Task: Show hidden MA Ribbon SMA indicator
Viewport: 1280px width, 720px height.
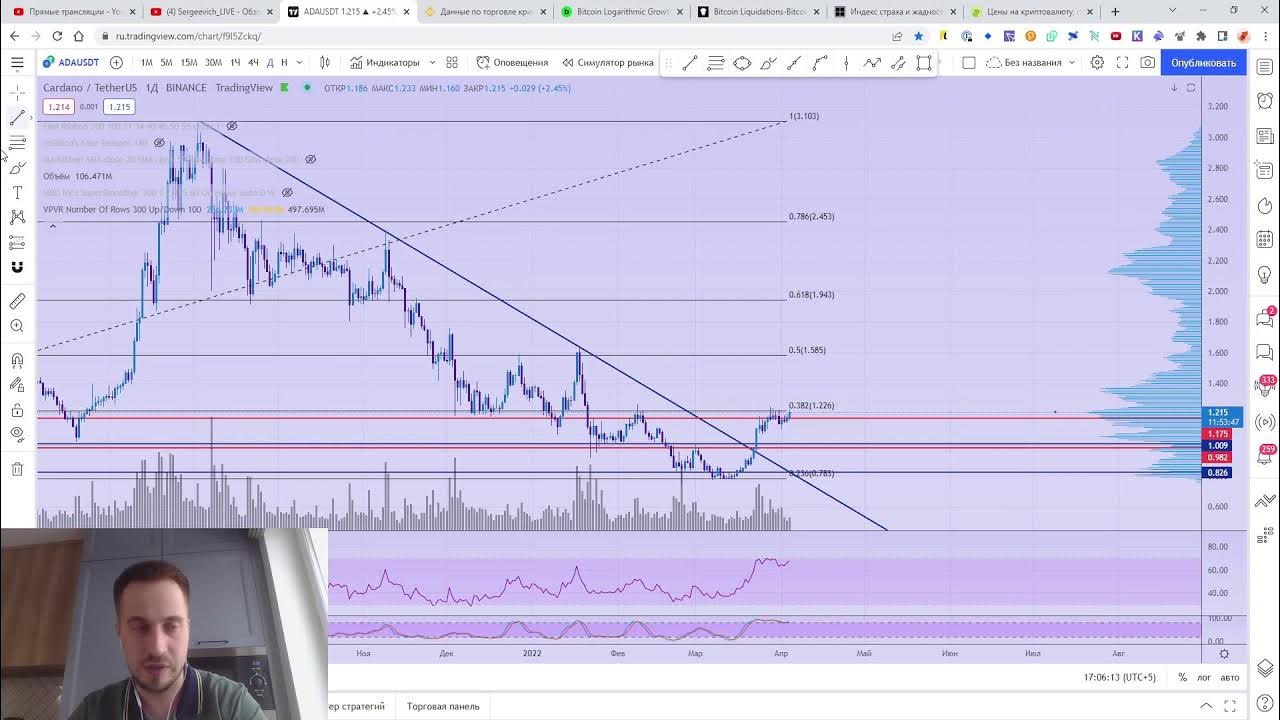Action: (x=310, y=159)
